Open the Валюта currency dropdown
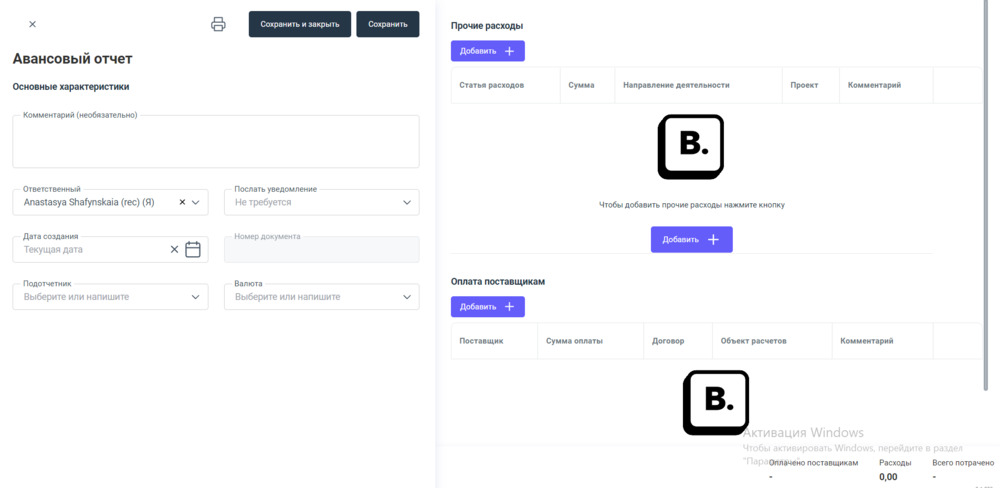 pos(406,297)
